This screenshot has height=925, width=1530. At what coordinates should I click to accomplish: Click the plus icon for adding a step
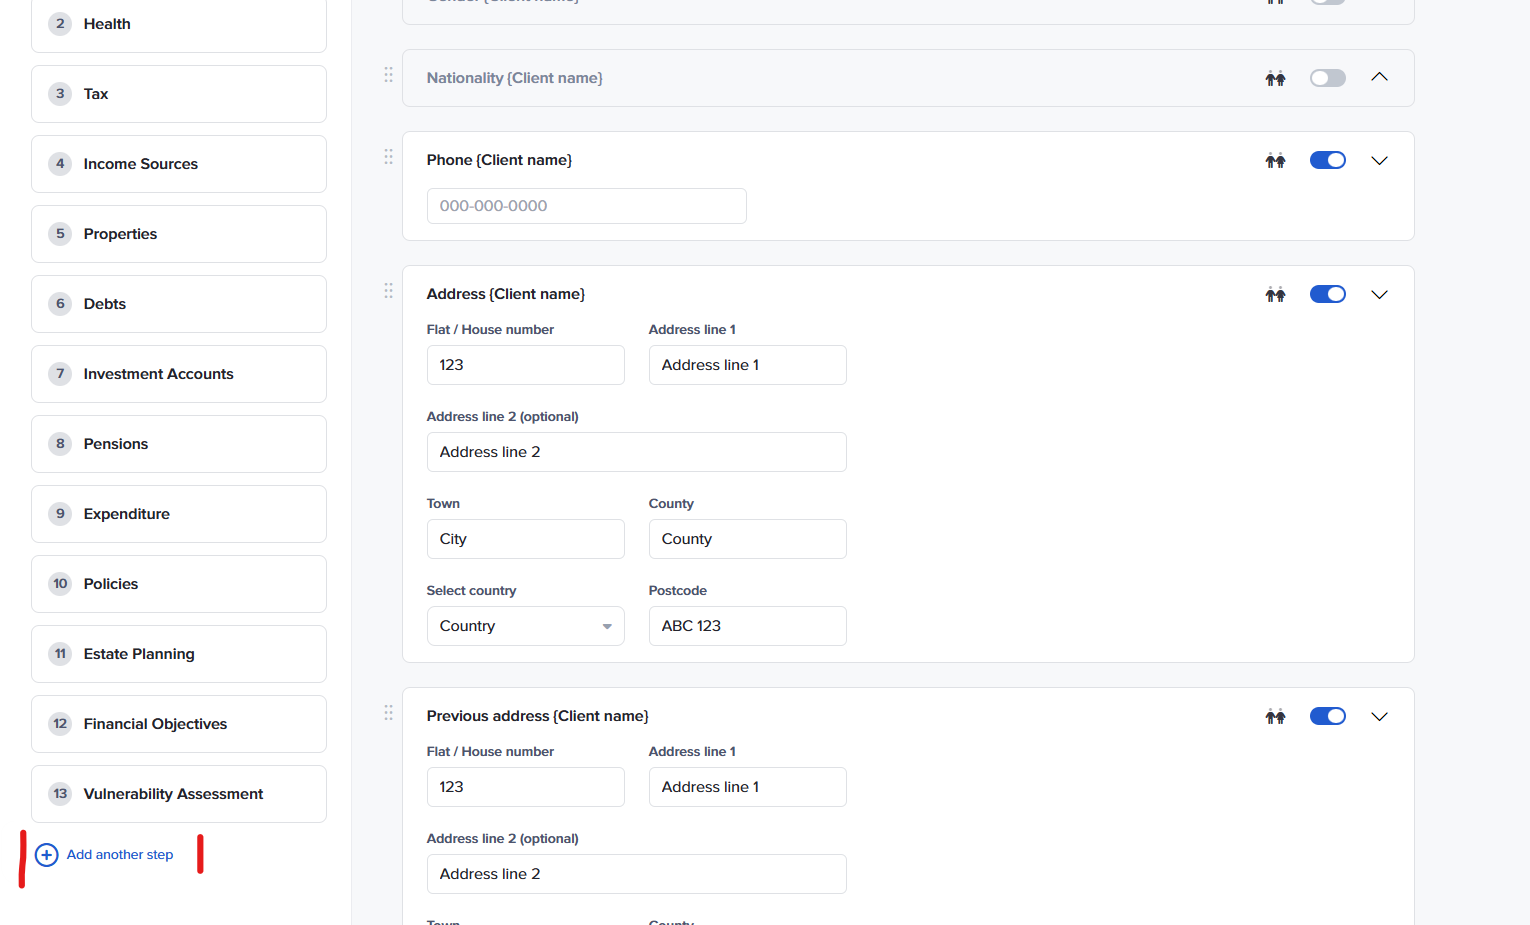click(x=46, y=855)
